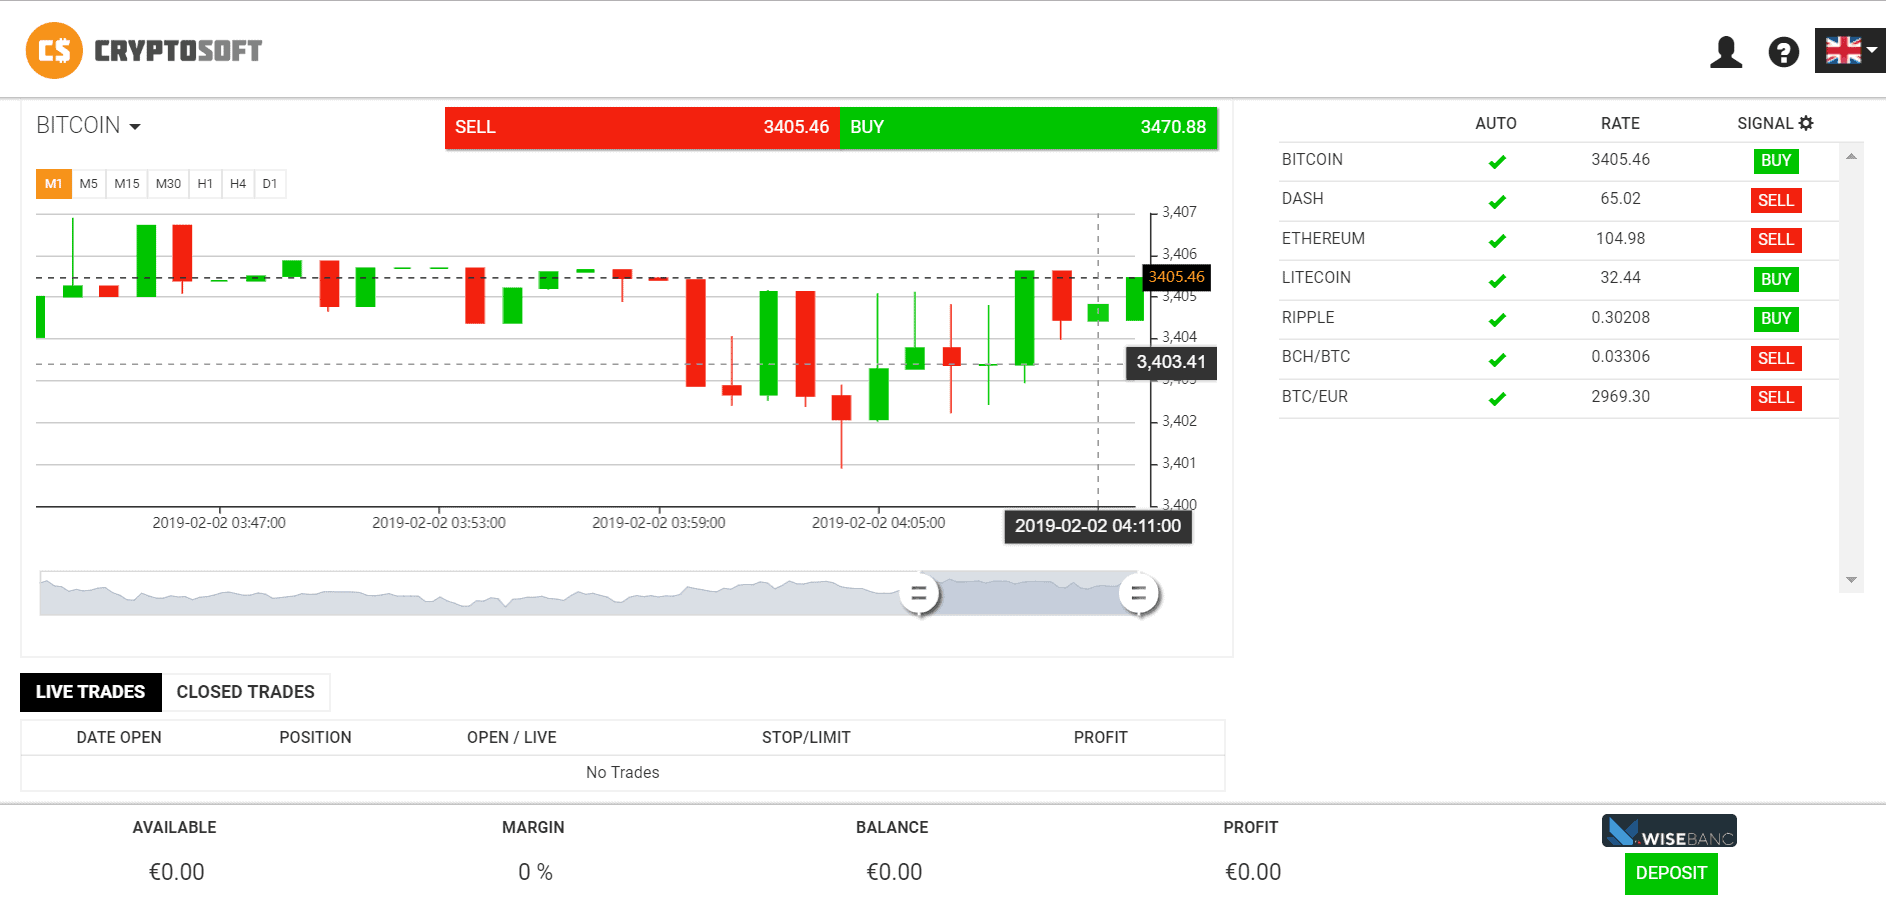Click the right chart range slider handle
The image size is (1886, 897).
(1138, 594)
